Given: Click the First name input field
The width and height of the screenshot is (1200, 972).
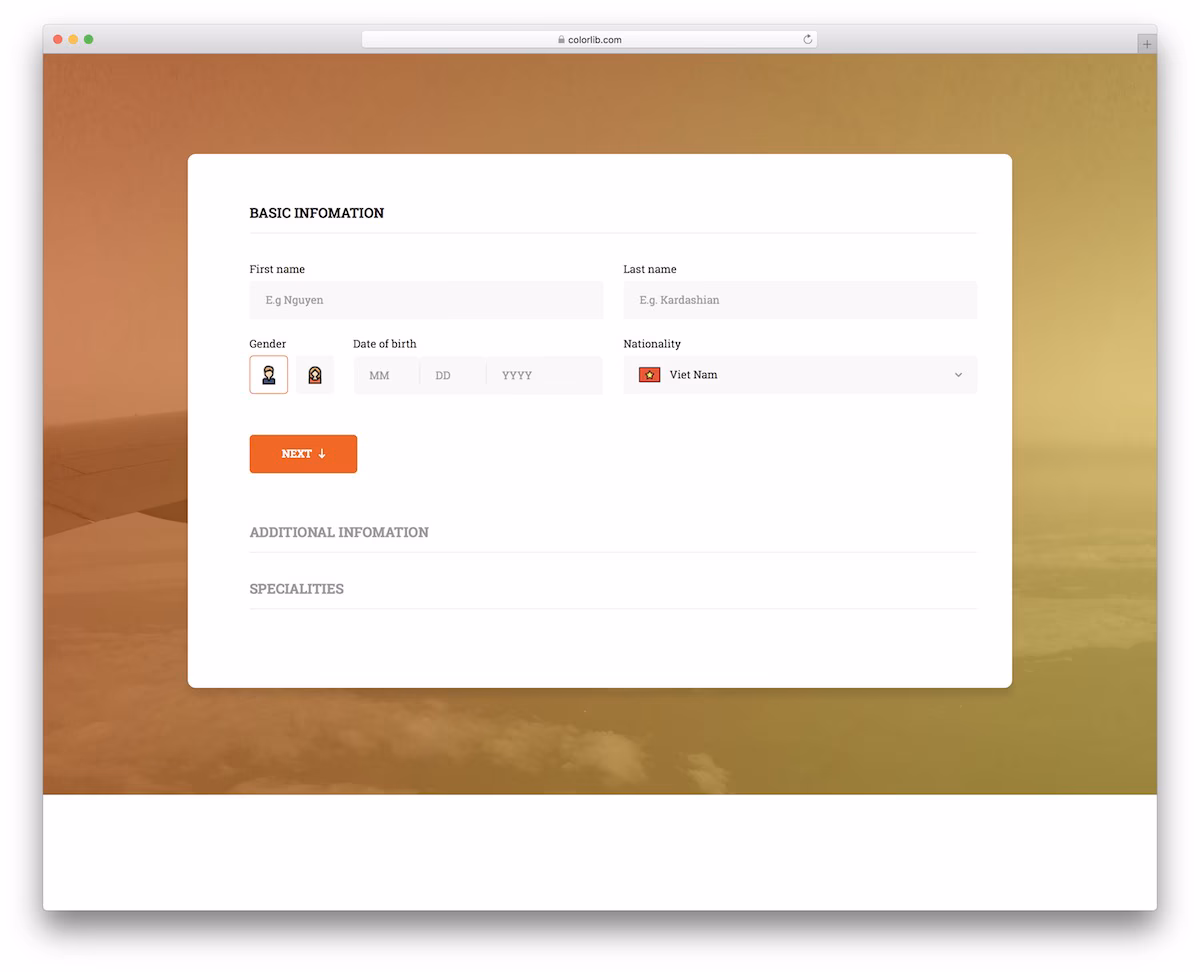Looking at the screenshot, I should (426, 300).
